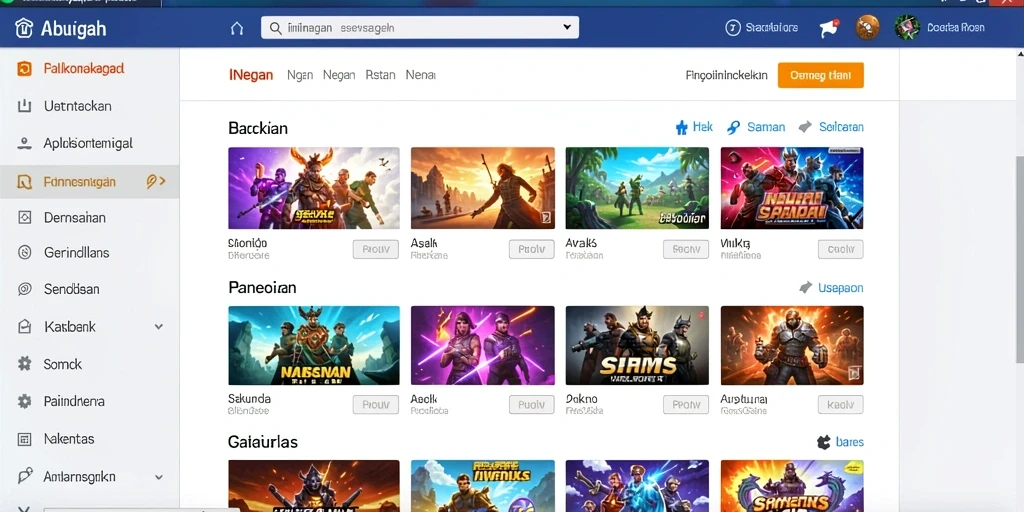Click the search magnifier icon
1024x512 pixels.
point(276,28)
